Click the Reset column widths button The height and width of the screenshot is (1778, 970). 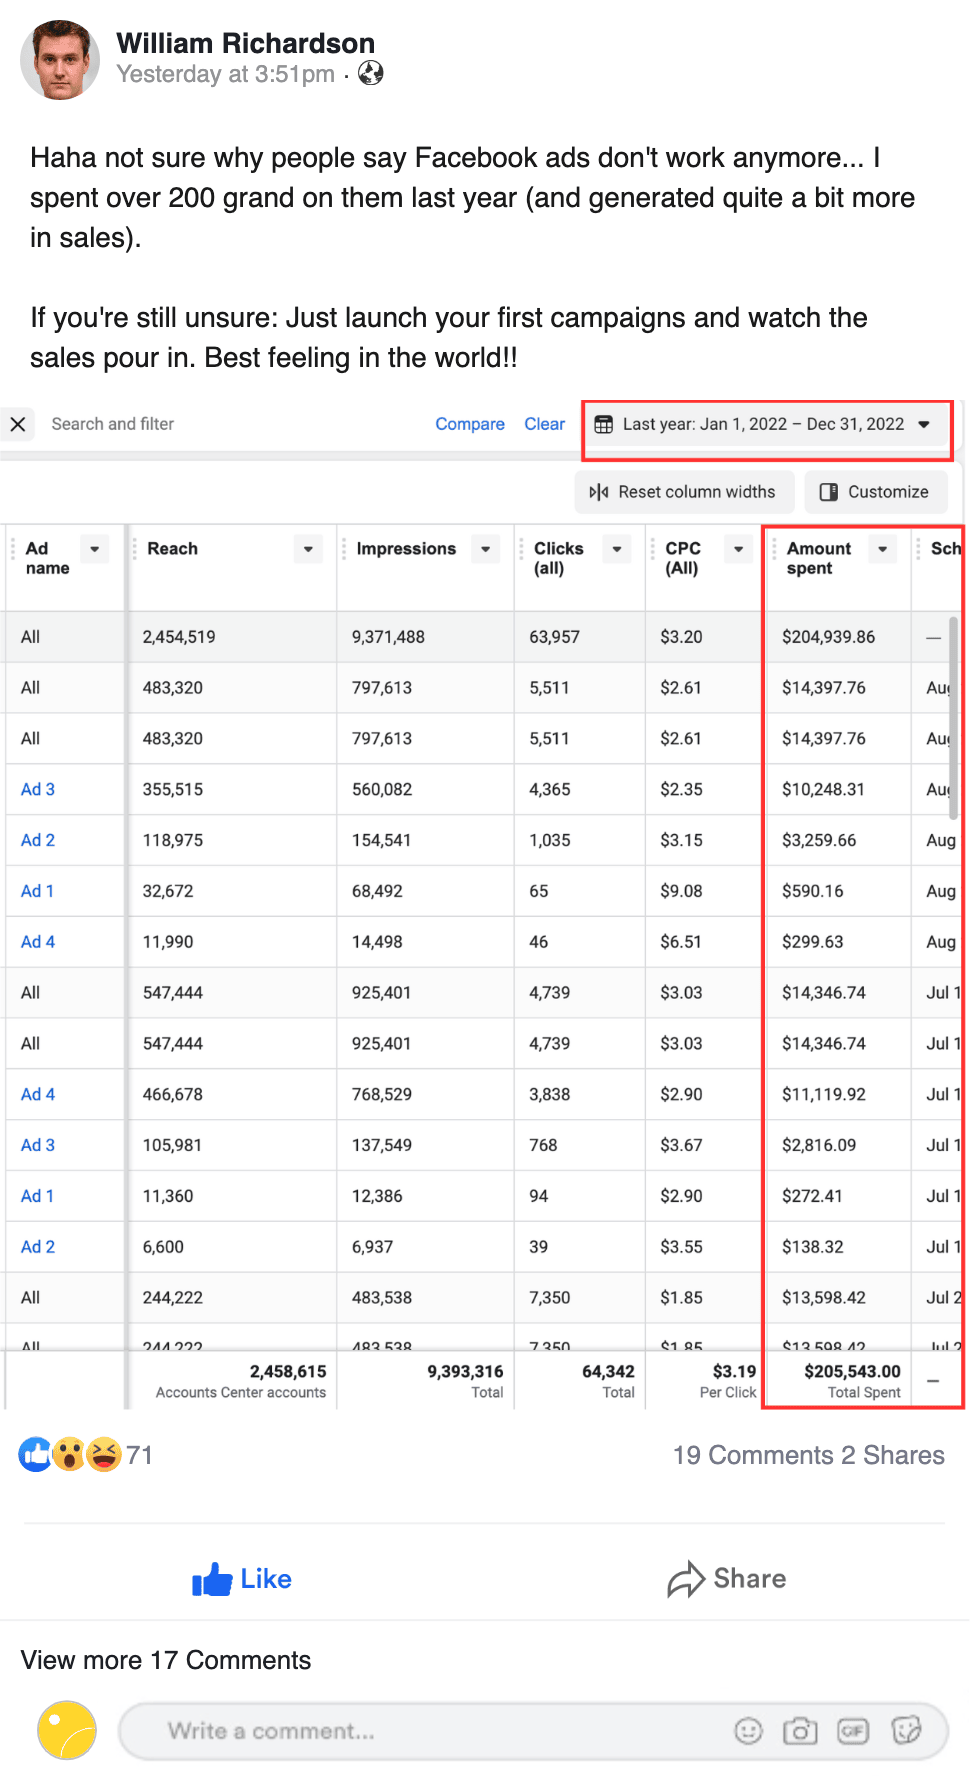point(685,492)
